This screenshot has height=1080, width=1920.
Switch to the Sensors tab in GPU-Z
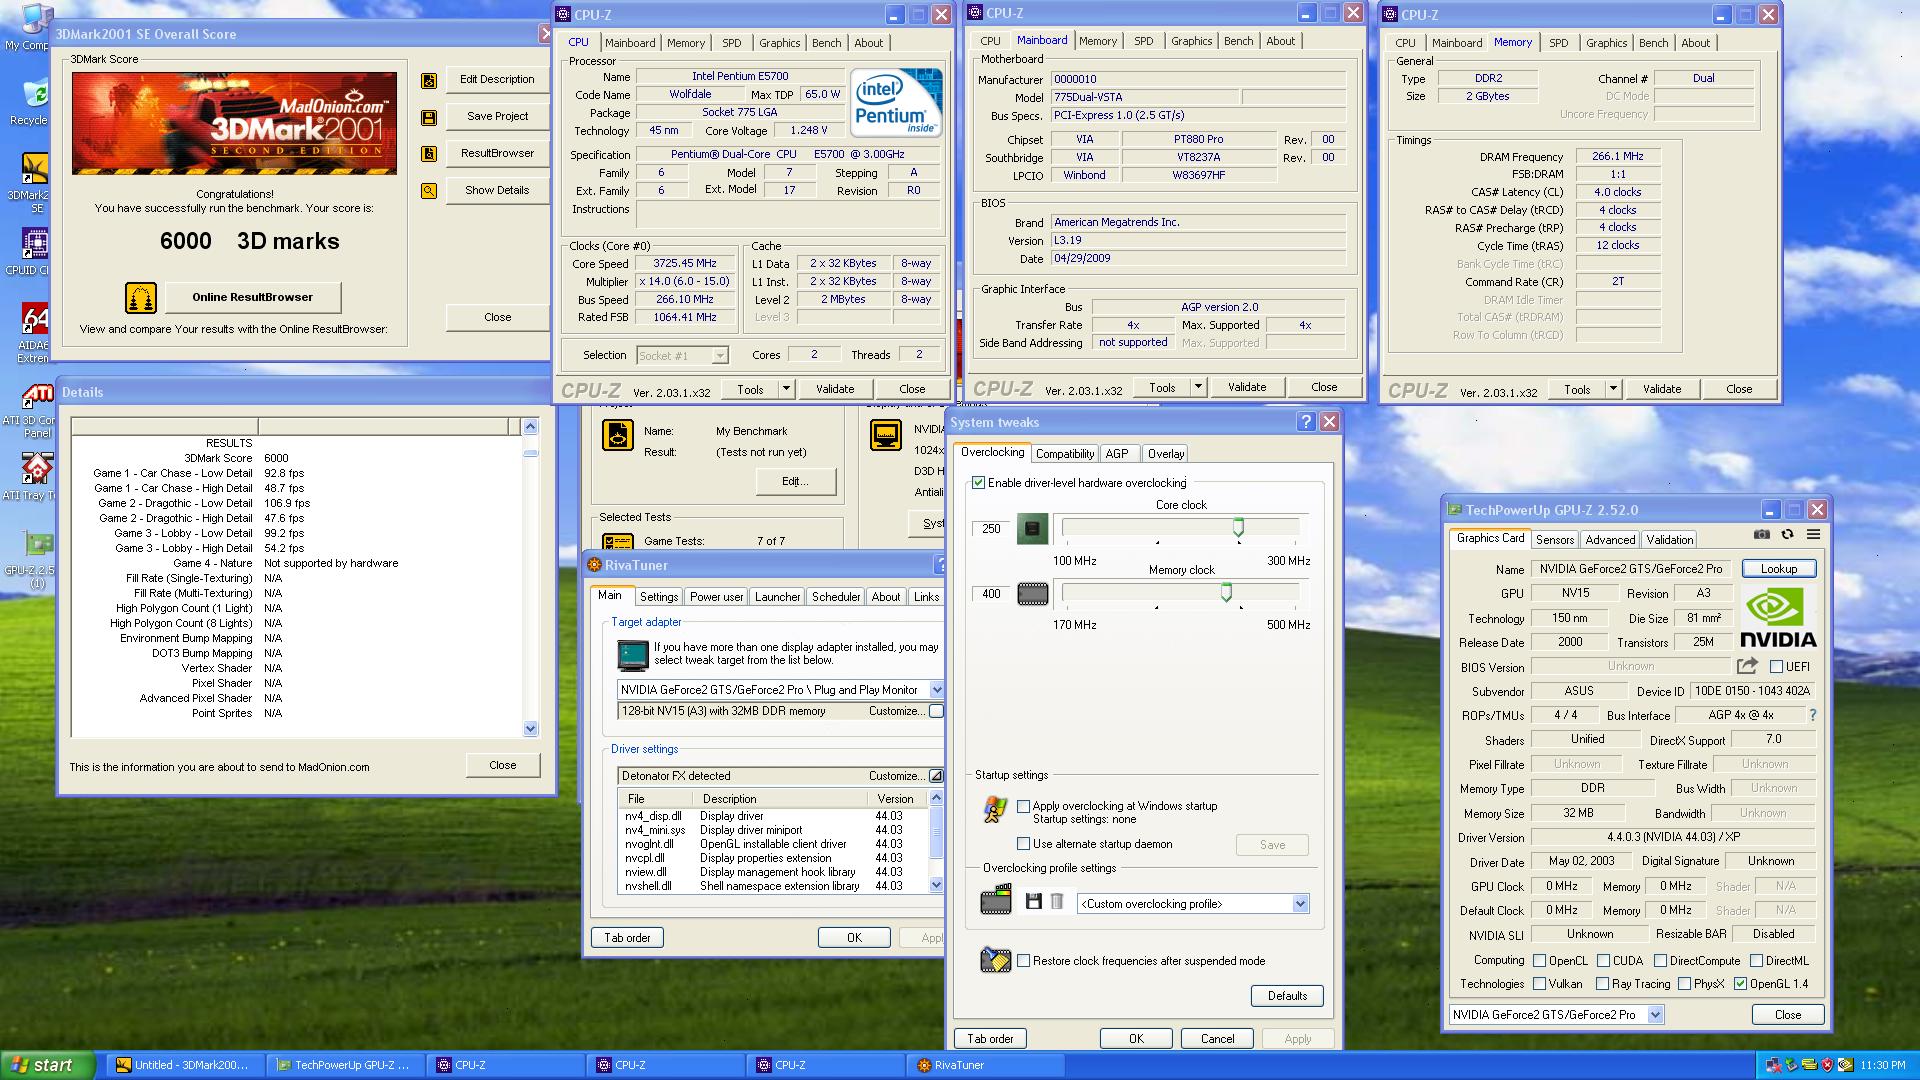[x=1555, y=540]
